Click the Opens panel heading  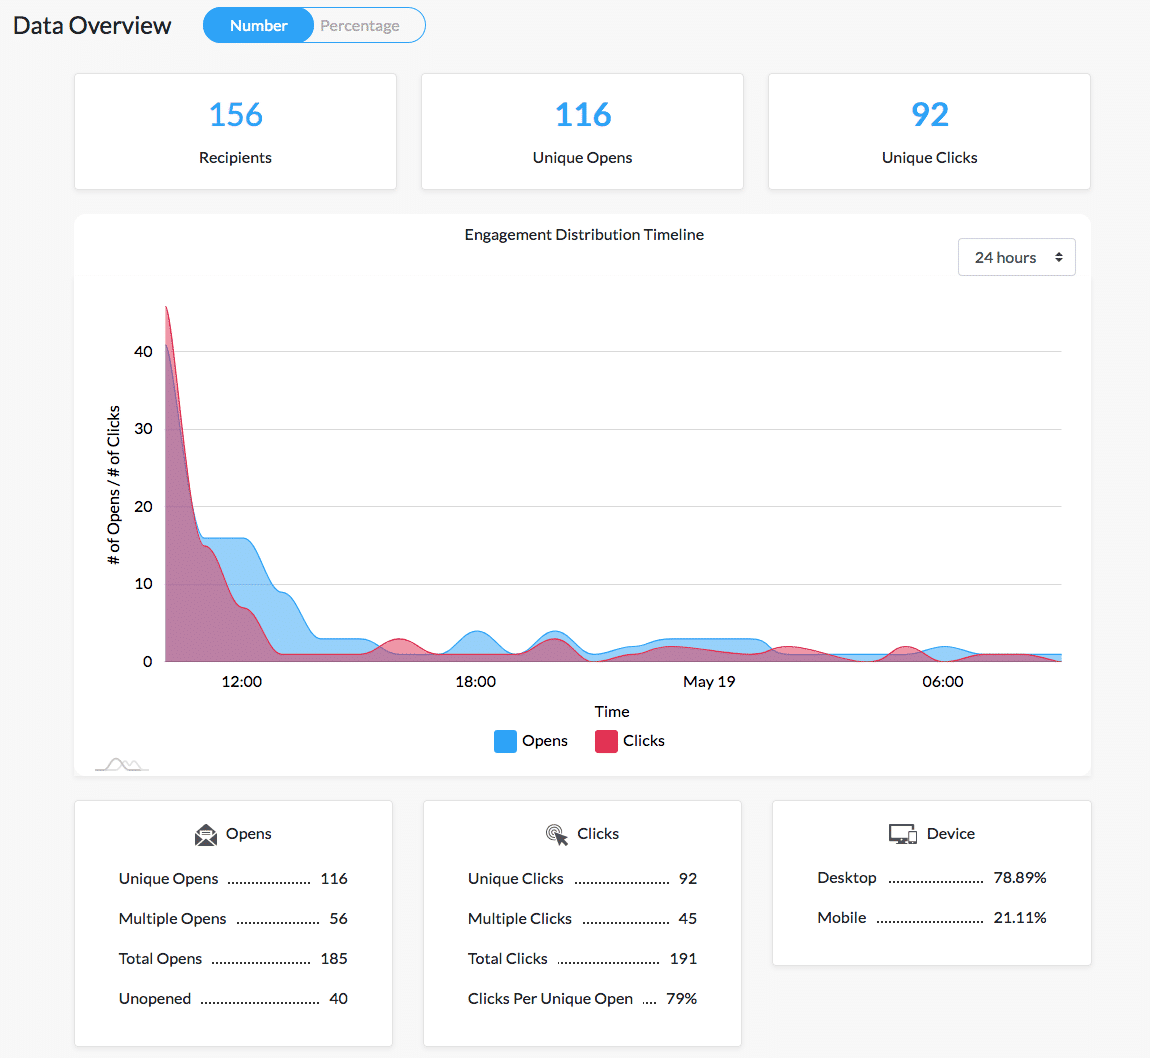pyautogui.click(x=249, y=834)
